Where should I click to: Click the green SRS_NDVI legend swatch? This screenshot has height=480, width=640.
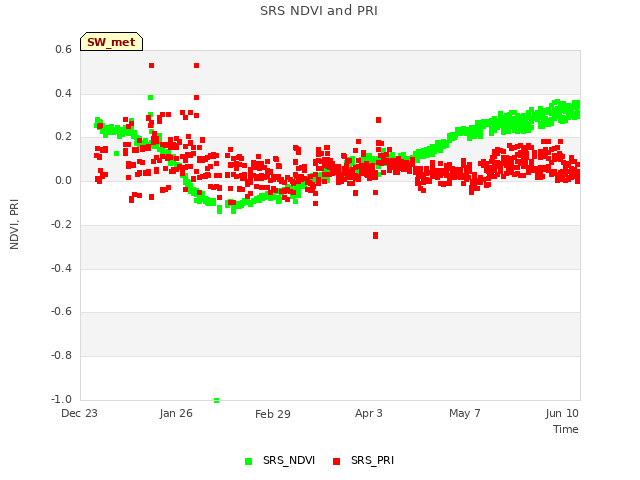click(x=248, y=461)
